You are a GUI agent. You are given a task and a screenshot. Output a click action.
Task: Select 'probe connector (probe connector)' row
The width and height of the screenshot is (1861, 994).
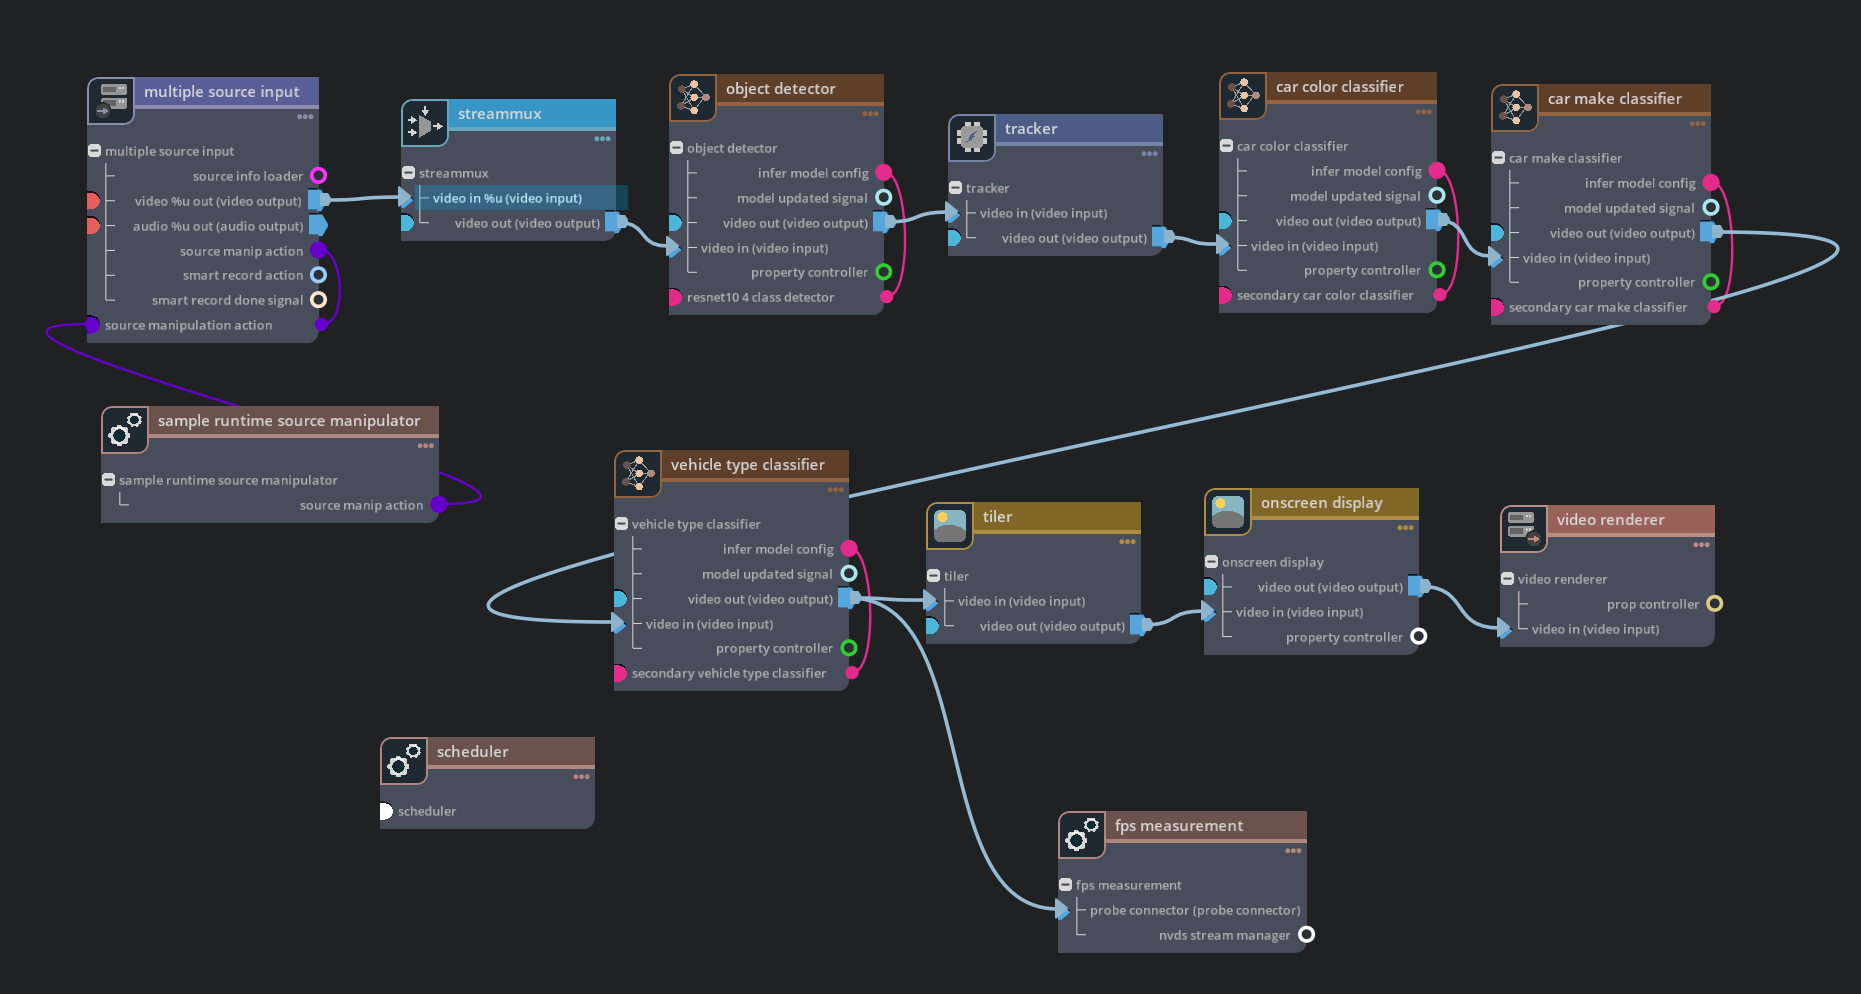[1183, 910]
